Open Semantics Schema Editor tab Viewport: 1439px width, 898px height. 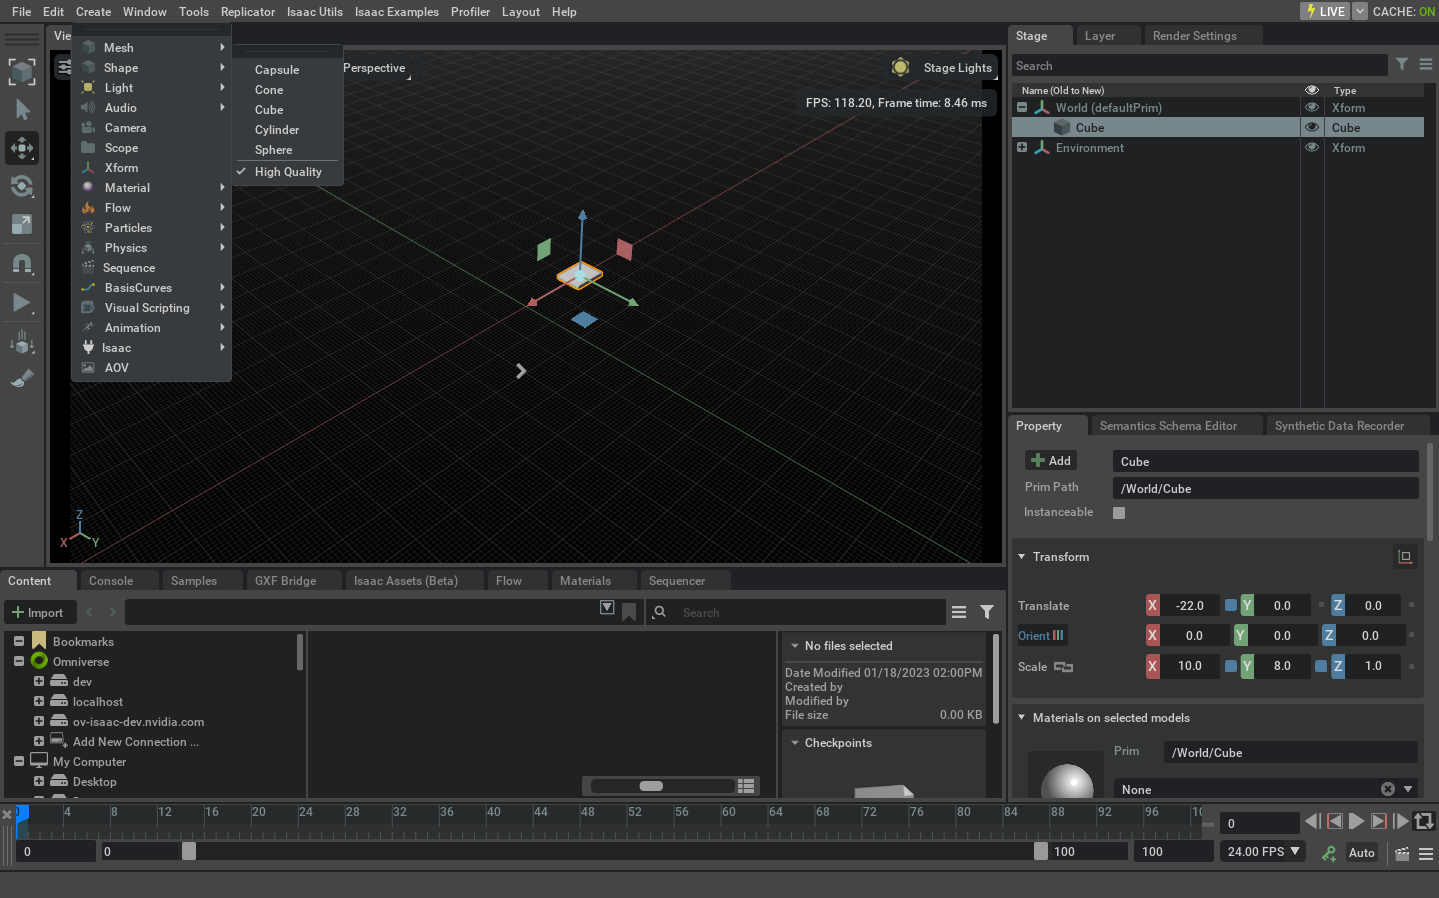1168,426
